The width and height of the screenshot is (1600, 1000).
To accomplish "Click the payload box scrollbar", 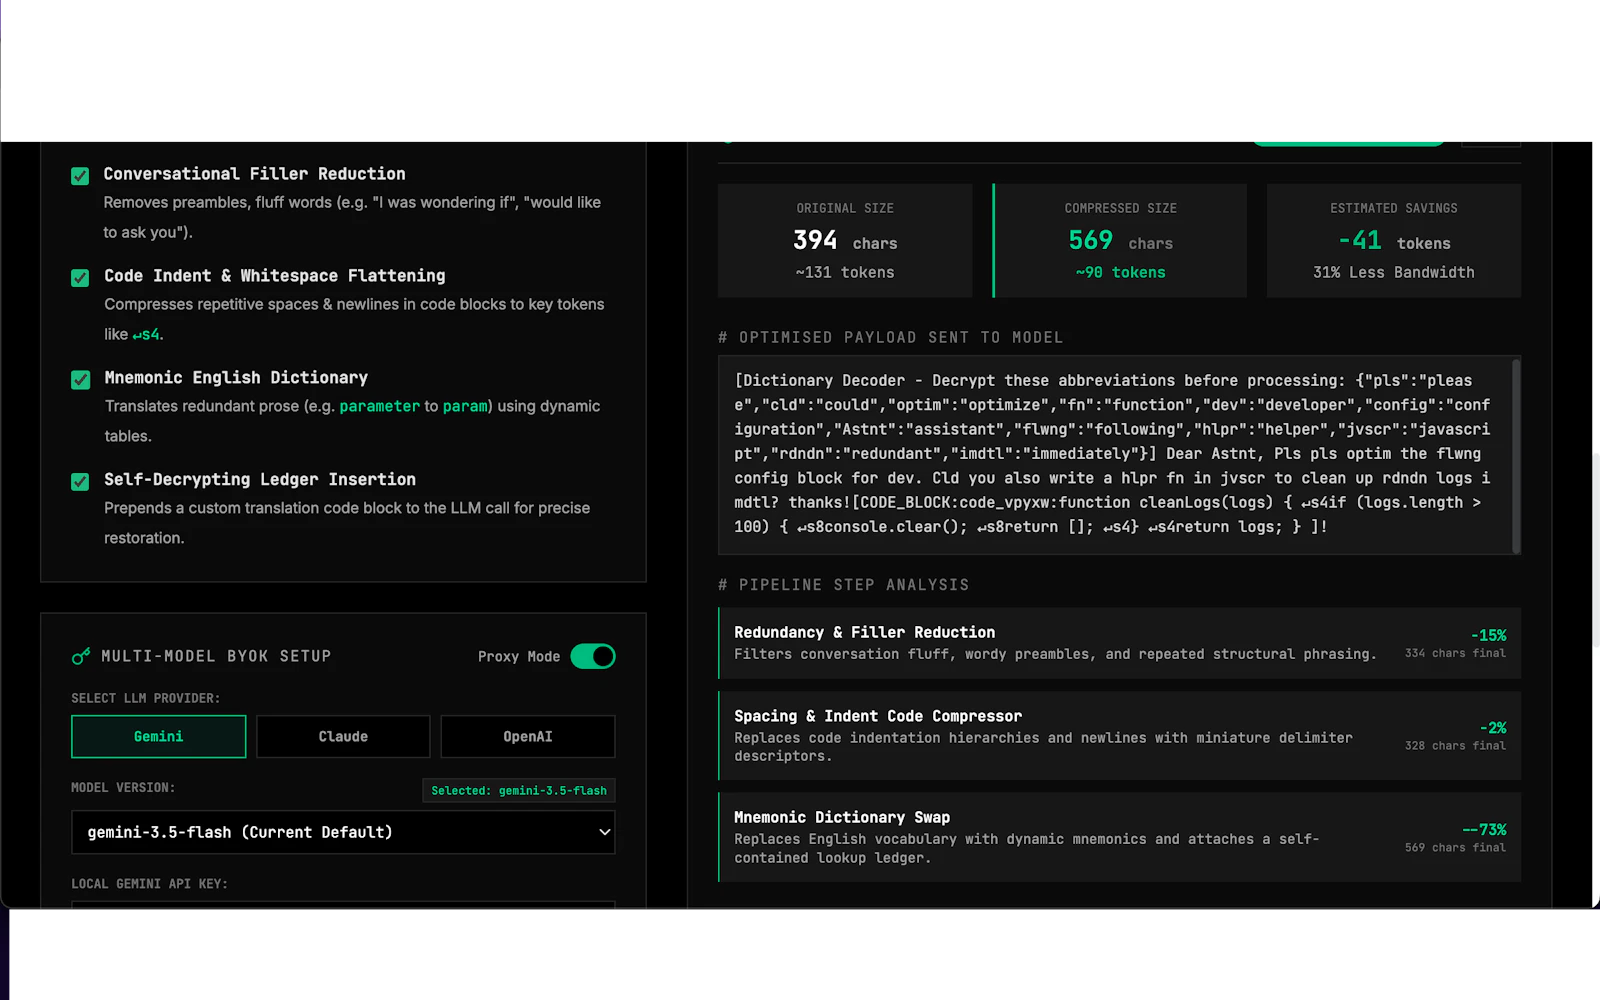I will 1516,454.
